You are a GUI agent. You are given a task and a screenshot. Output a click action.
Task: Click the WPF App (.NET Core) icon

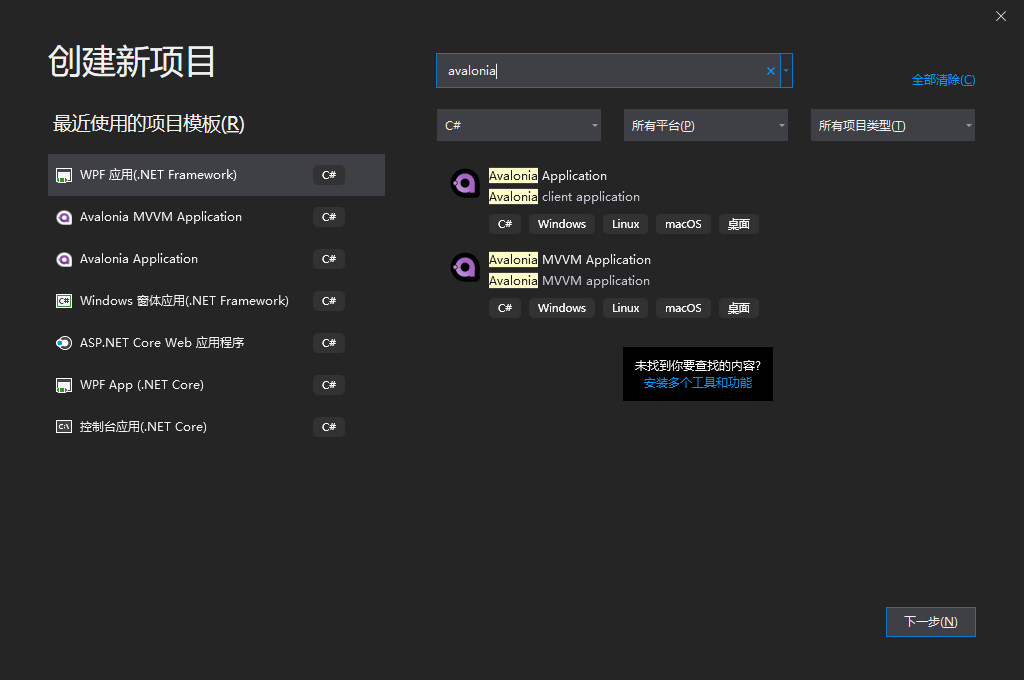click(64, 385)
